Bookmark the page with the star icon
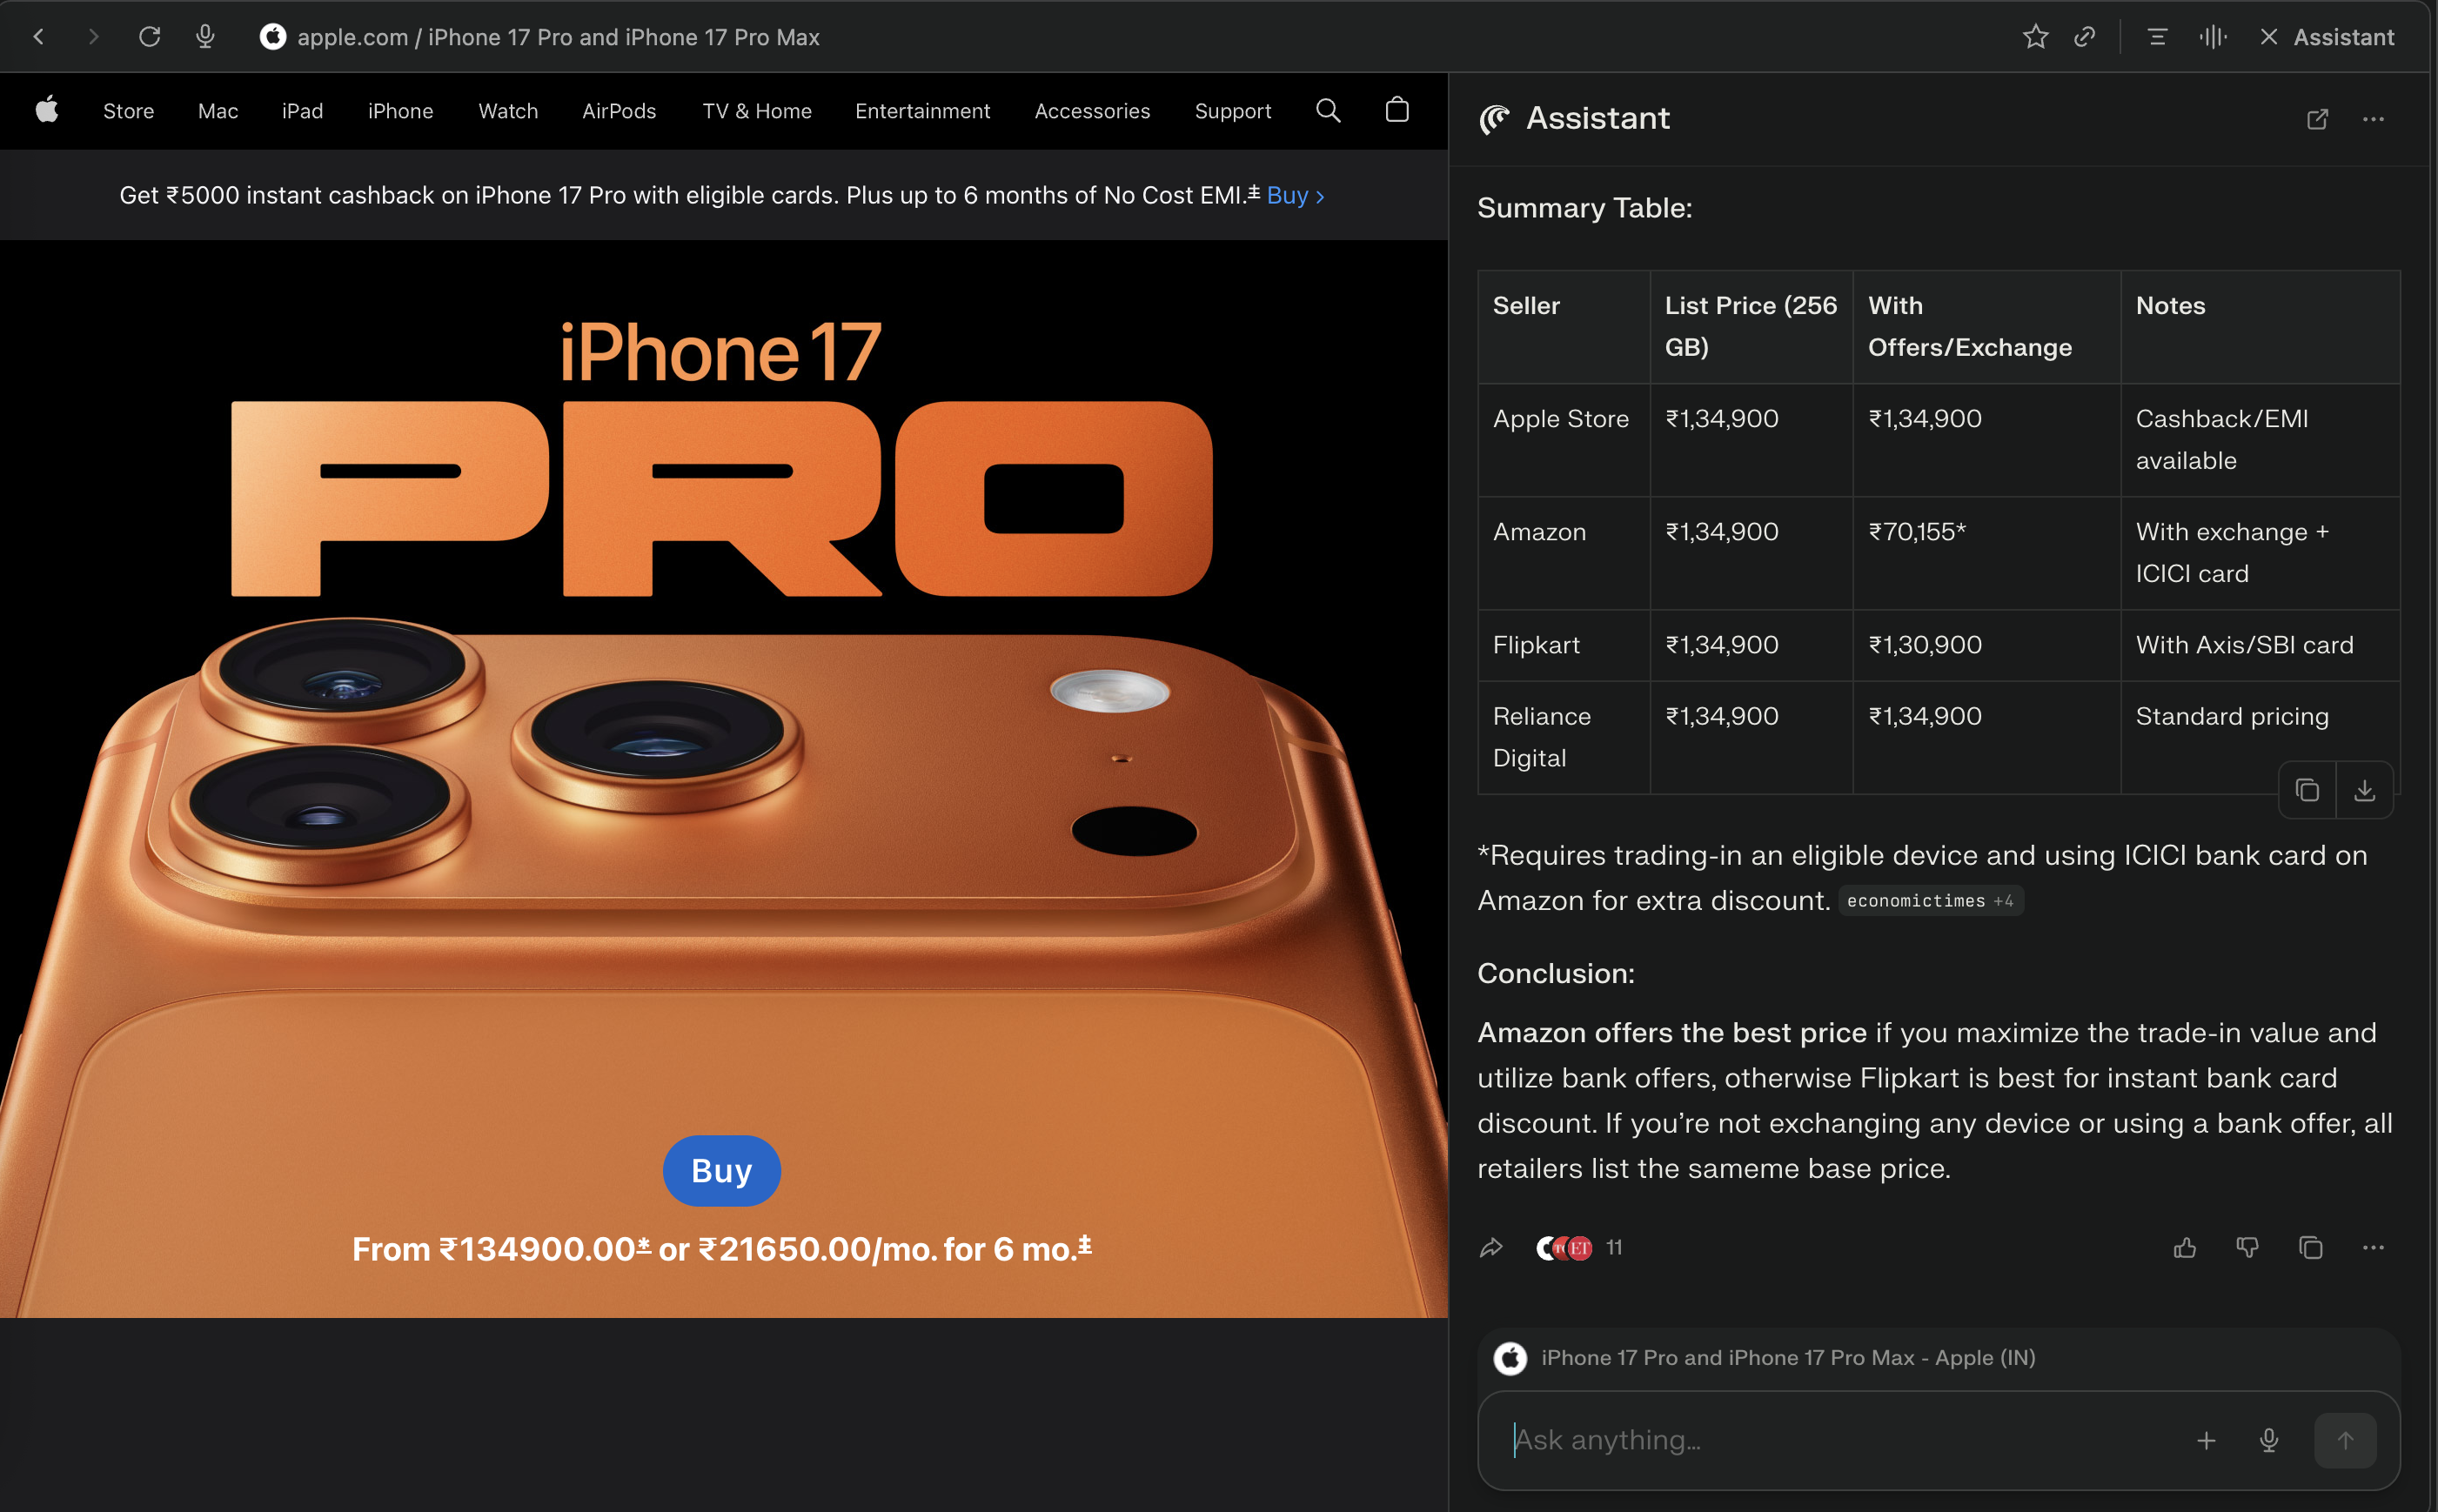Viewport: 2438px width, 1512px height. pyautogui.click(x=2035, y=37)
